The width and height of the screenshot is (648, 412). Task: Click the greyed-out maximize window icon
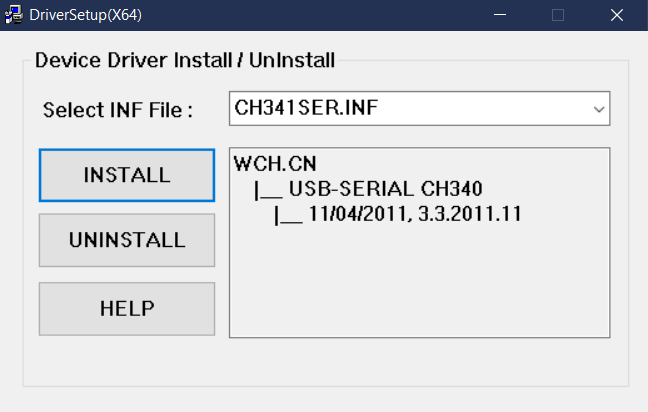click(558, 15)
